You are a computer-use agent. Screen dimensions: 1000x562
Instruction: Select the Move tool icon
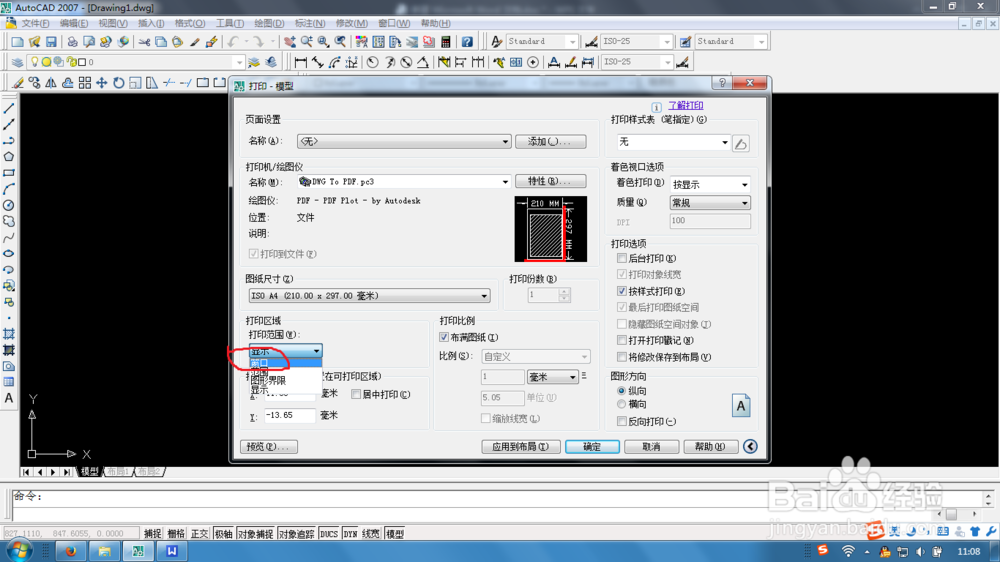(101, 83)
